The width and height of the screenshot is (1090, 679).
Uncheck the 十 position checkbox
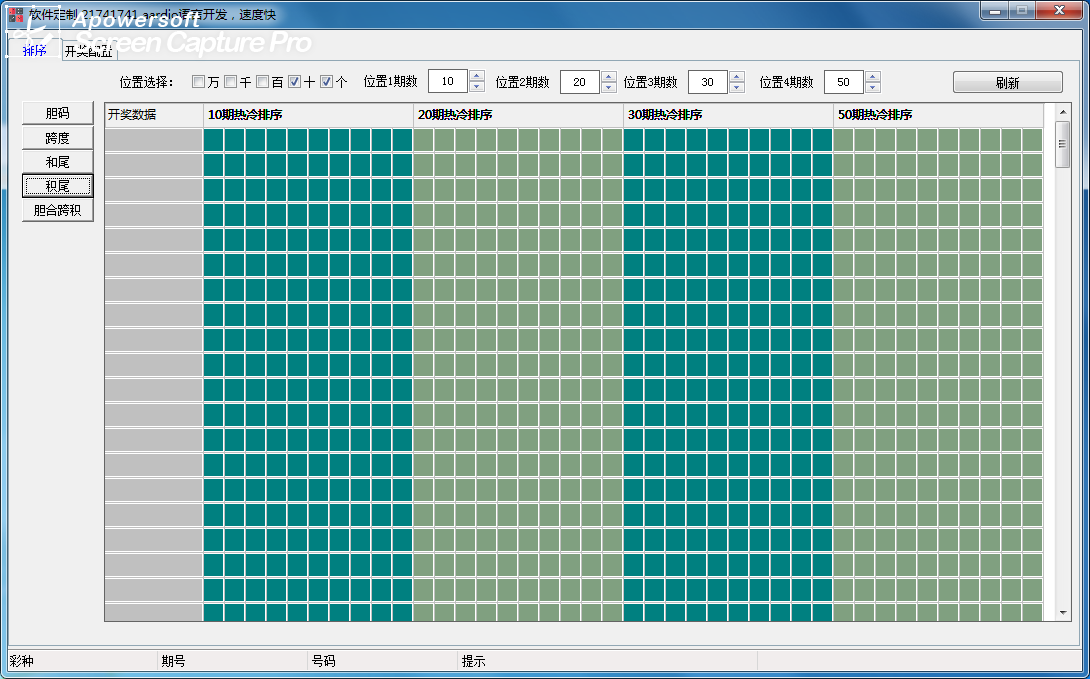click(294, 82)
